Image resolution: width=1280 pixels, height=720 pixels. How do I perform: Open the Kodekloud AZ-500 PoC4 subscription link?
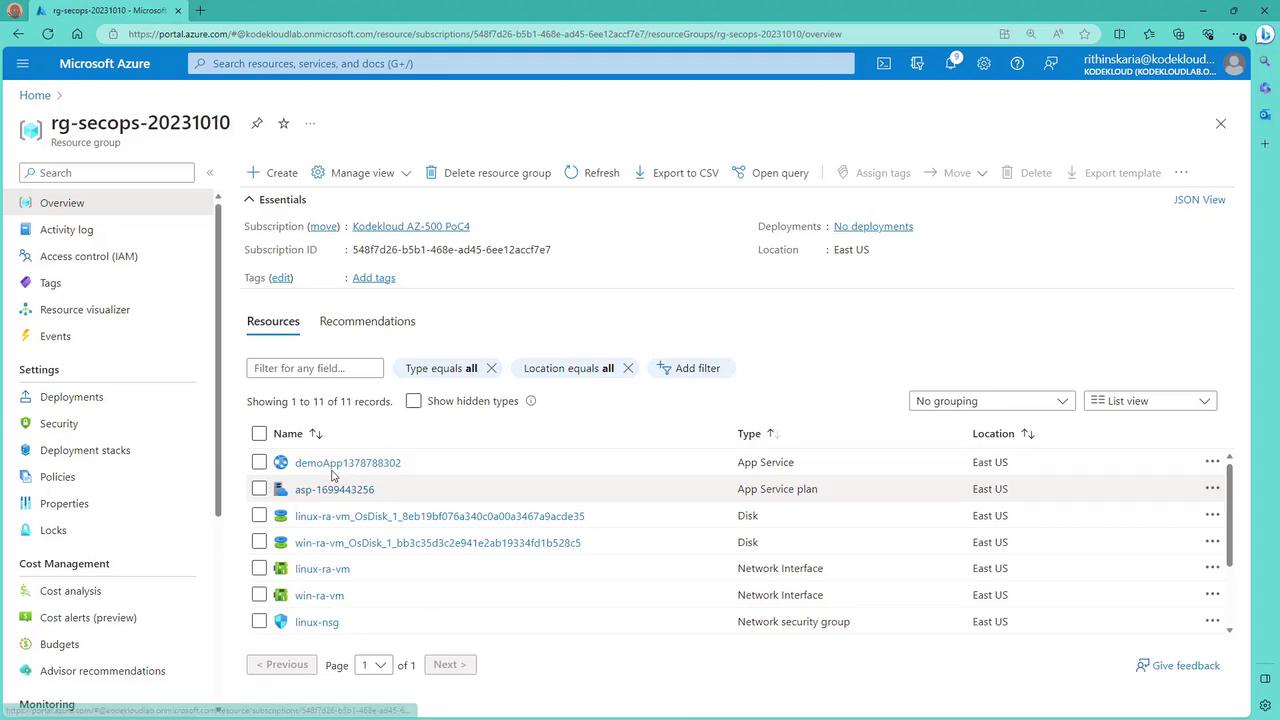[411, 226]
